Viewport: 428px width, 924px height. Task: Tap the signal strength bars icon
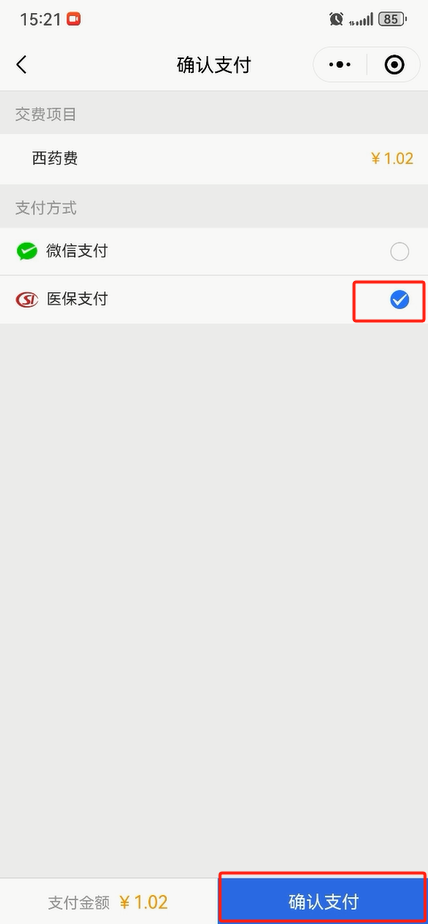(361, 20)
